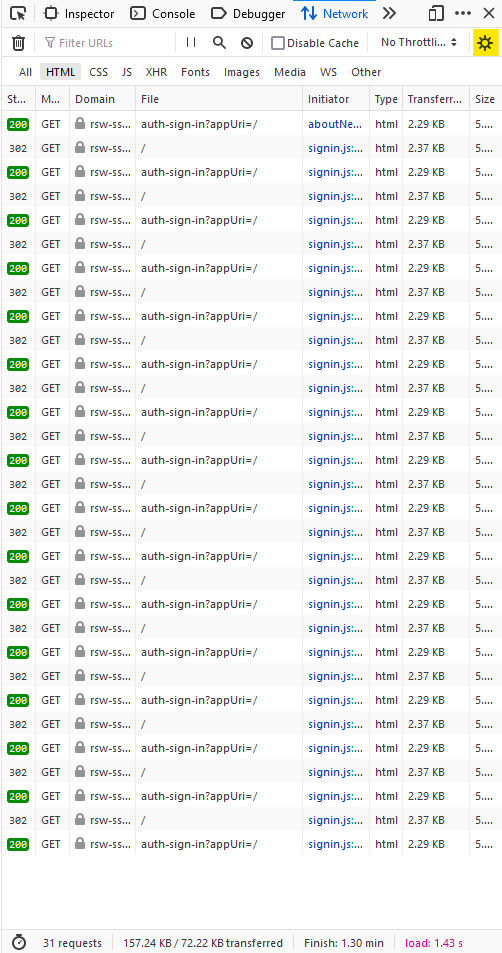Open the No Throttling dropdown
502x953 pixels.
[419, 43]
